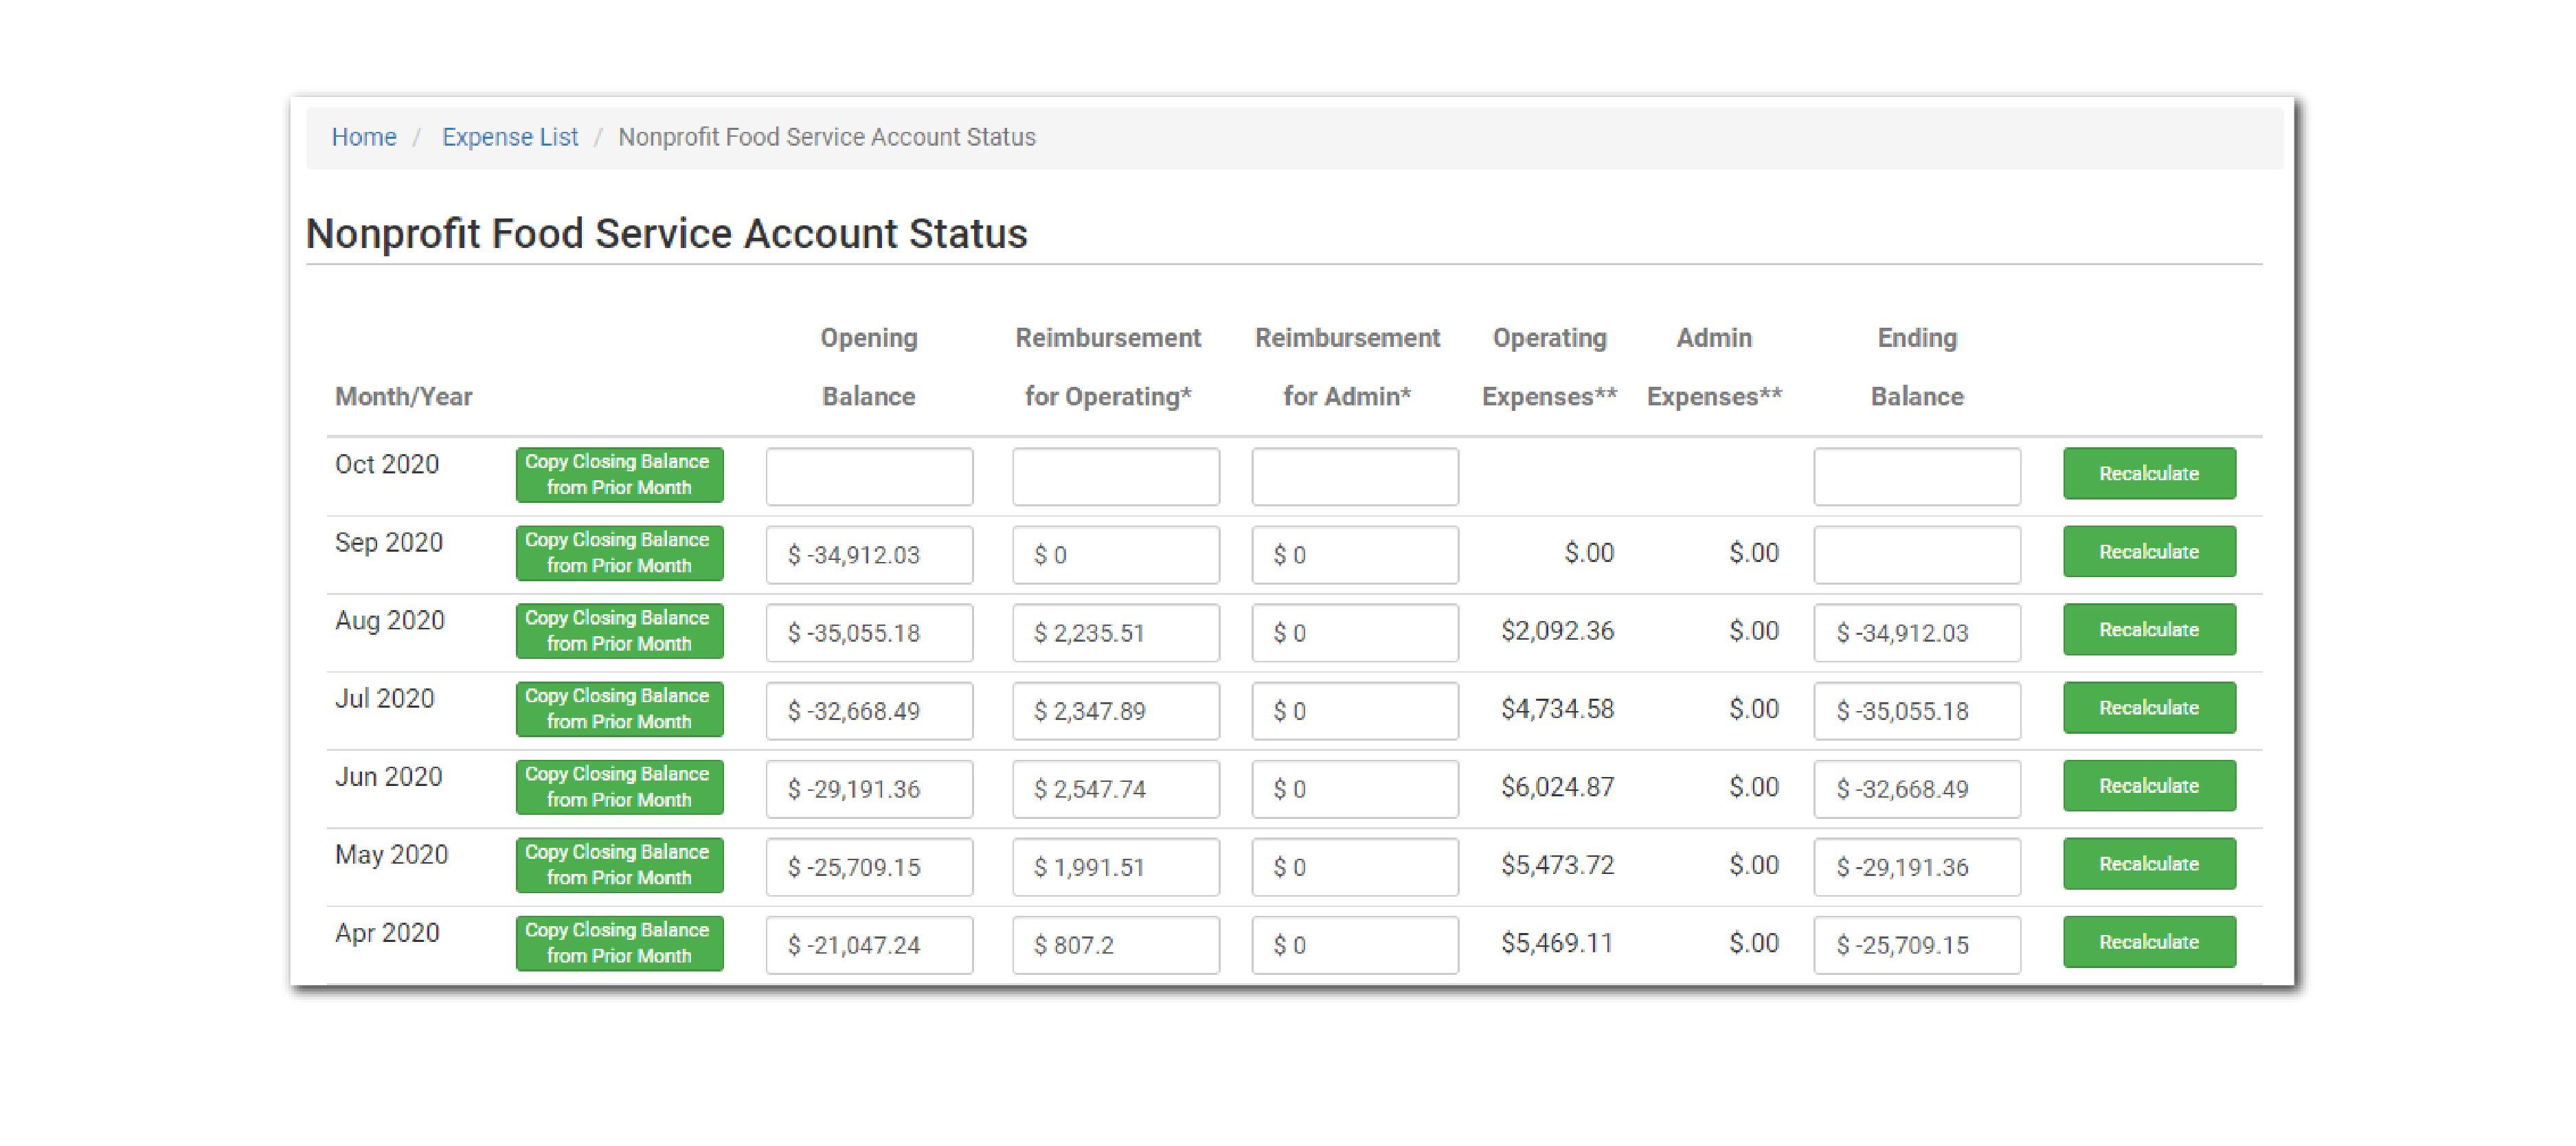Open the Home breadcrumb link
Screen dimensions: 2576x1146
click(364, 137)
